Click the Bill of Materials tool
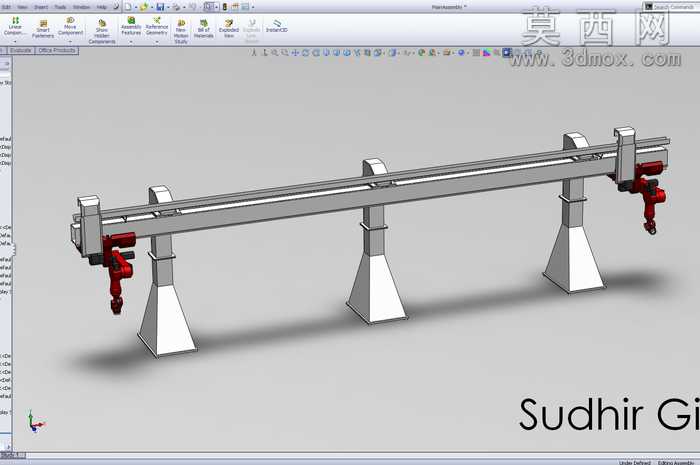Viewport: 700px width, 465px height. [x=204, y=29]
